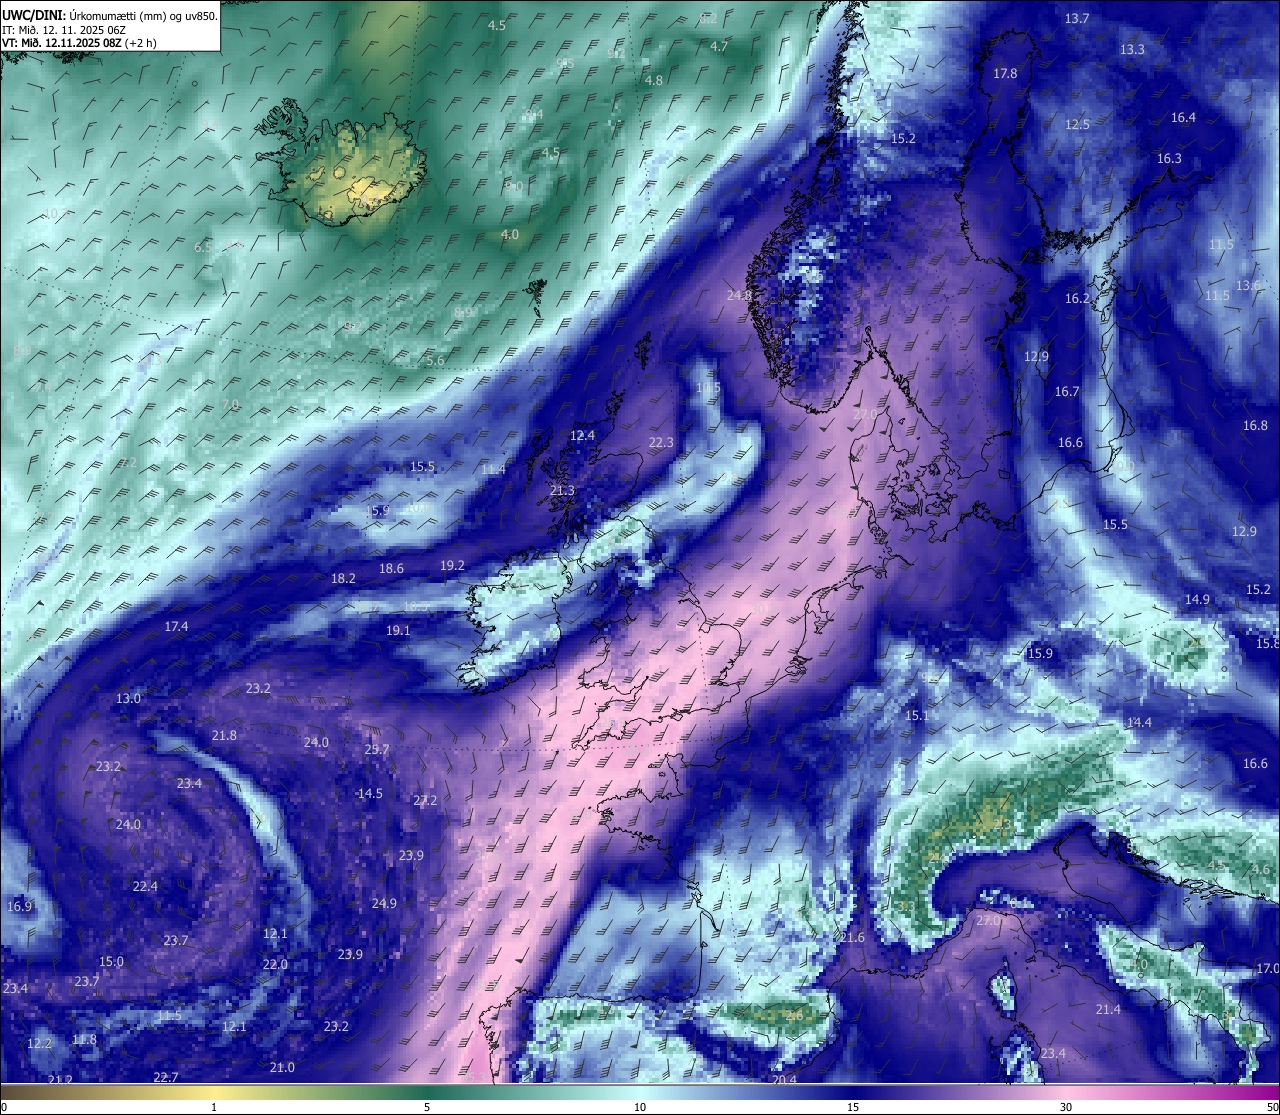Pick the 16.4 value label
Image resolution: width=1280 pixels, height=1115 pixels.
pyautogui.click(x=1183, y=118)
